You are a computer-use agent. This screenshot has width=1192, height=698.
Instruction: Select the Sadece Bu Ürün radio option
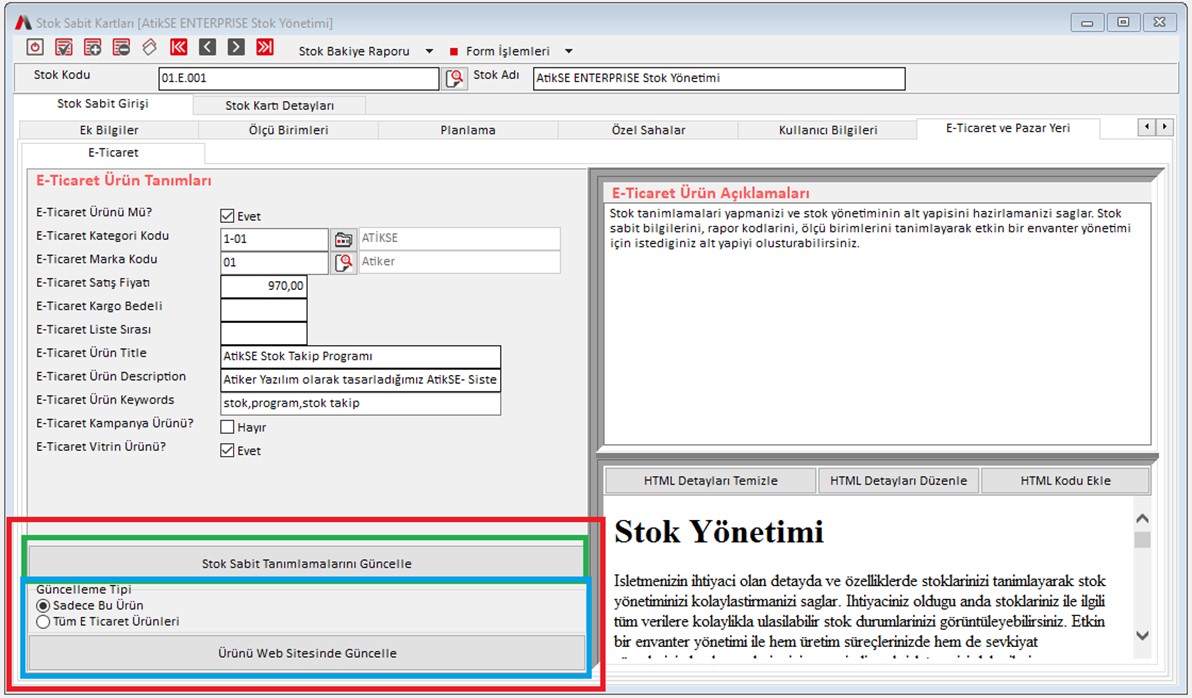43,606
